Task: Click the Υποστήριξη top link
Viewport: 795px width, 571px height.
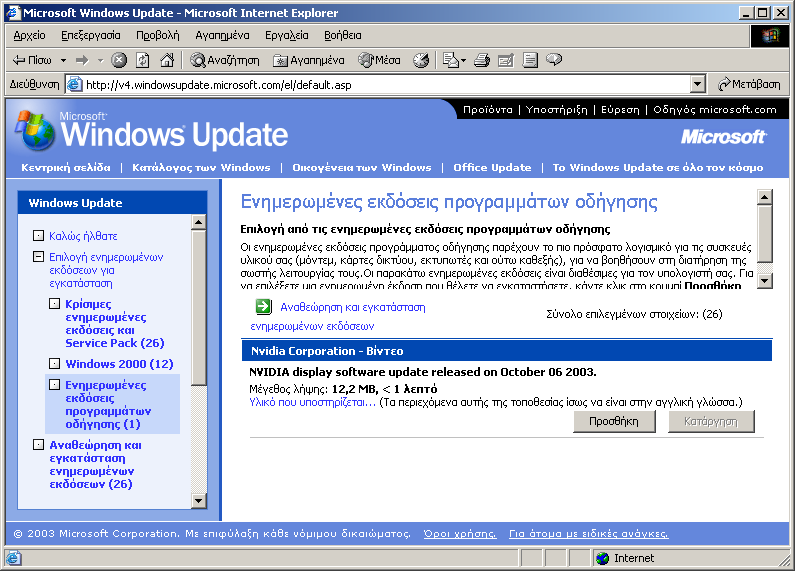Action: point(556,110)
